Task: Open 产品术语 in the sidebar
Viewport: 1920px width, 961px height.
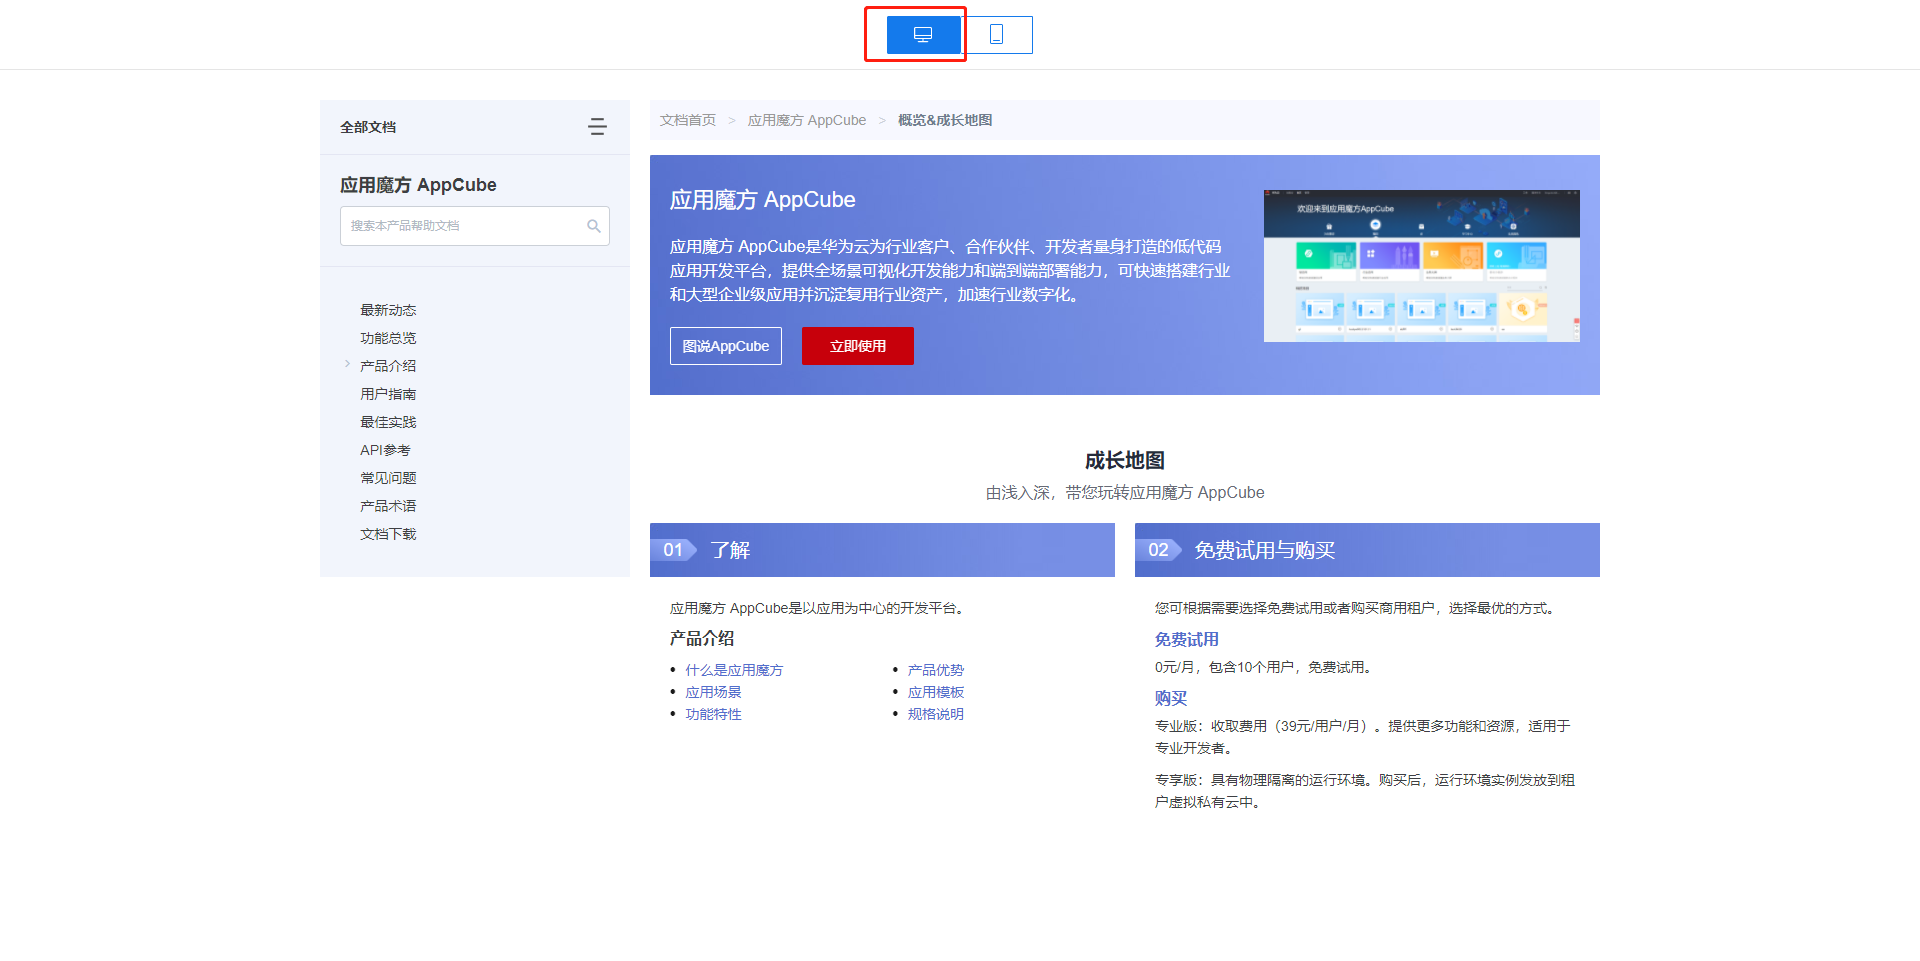Action: pos(388,506)
